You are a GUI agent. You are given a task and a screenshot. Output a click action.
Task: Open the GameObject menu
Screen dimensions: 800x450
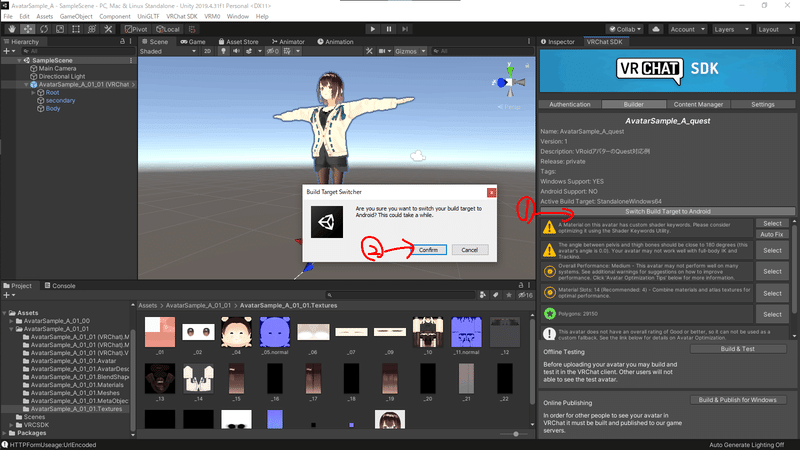pos(76,16)
